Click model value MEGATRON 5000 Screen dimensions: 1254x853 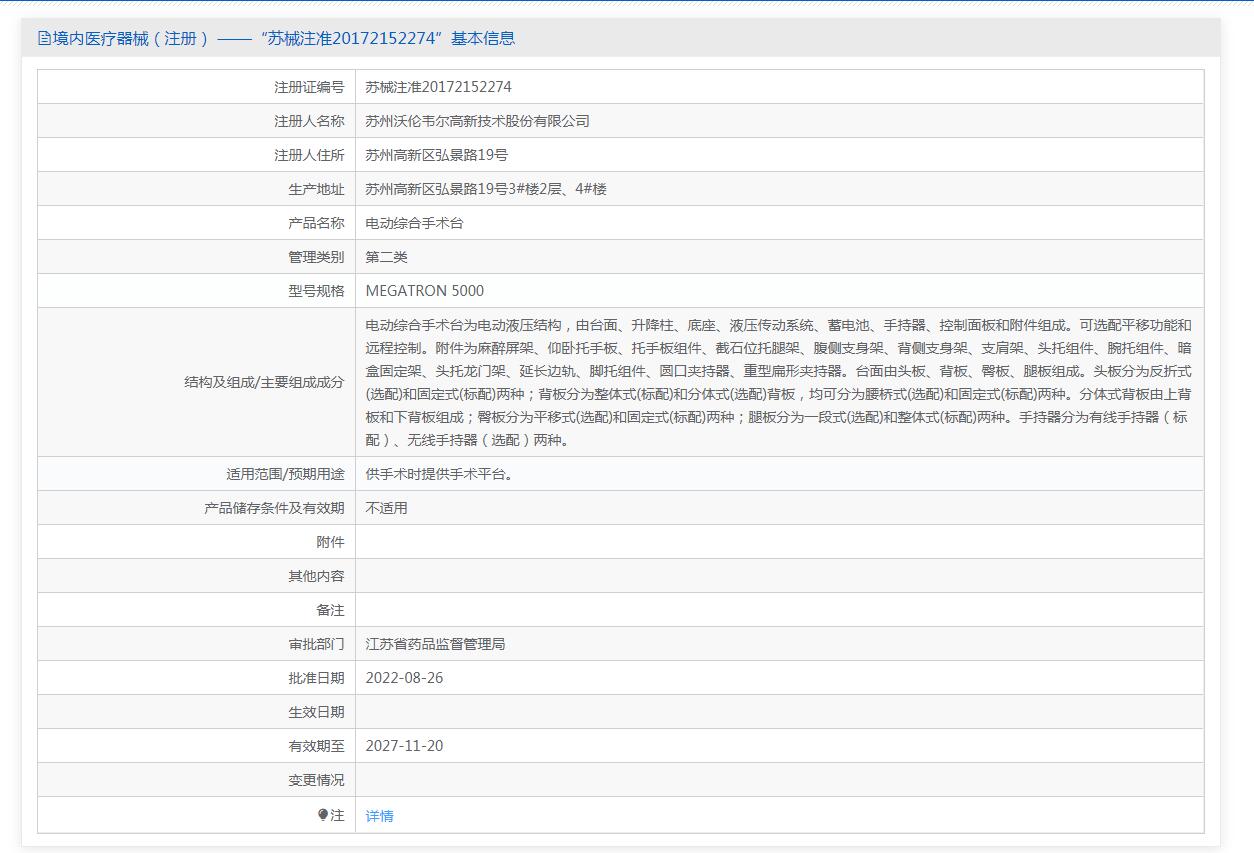point(424,291)
